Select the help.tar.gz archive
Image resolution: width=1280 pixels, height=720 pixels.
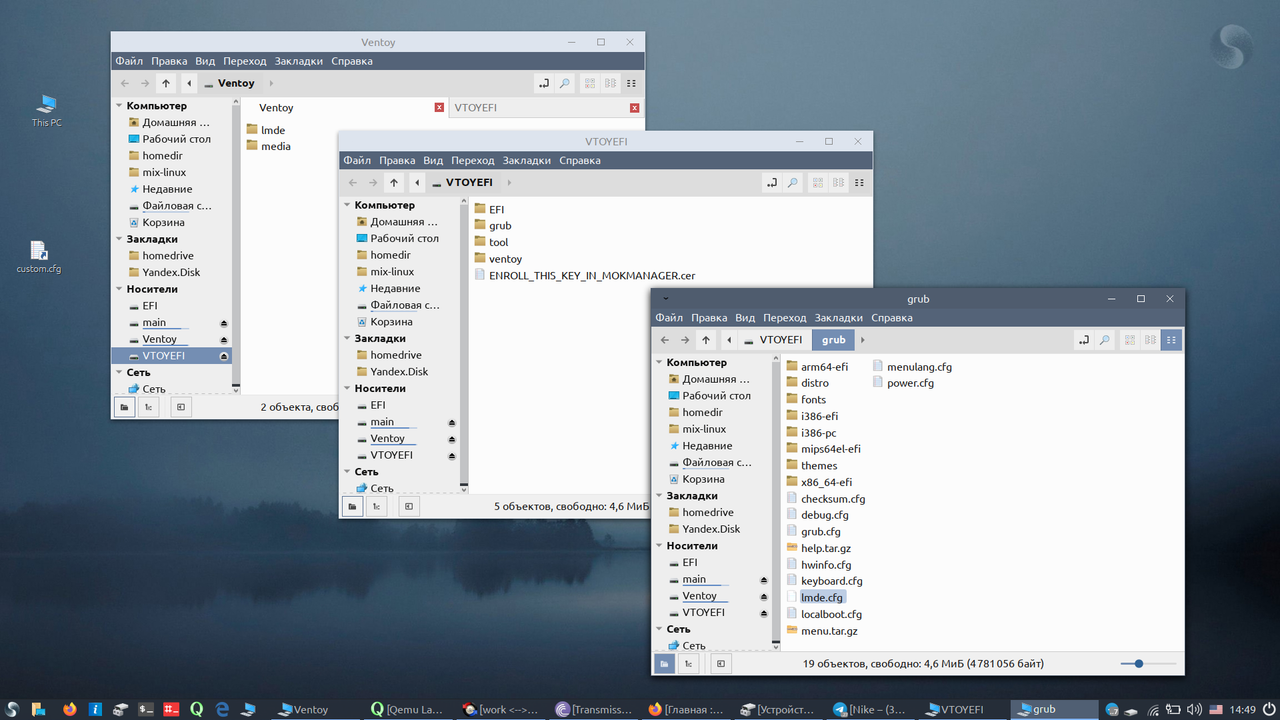click(817, 549)
